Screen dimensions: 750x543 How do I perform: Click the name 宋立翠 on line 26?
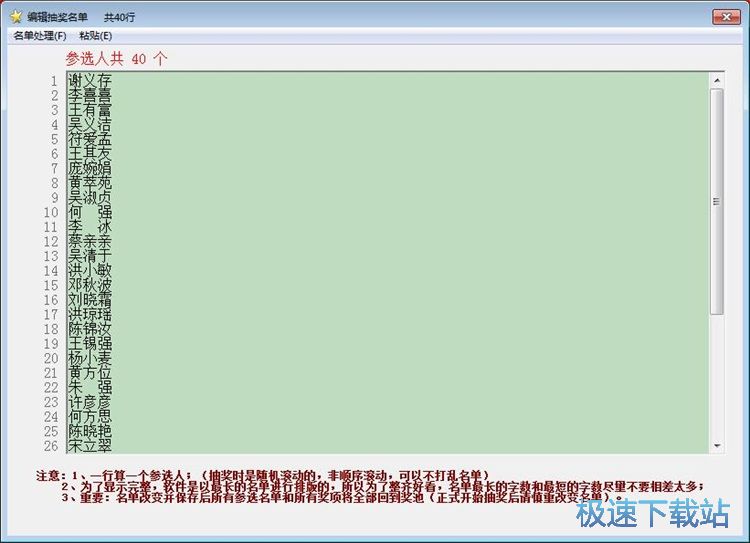coord(90,445)
